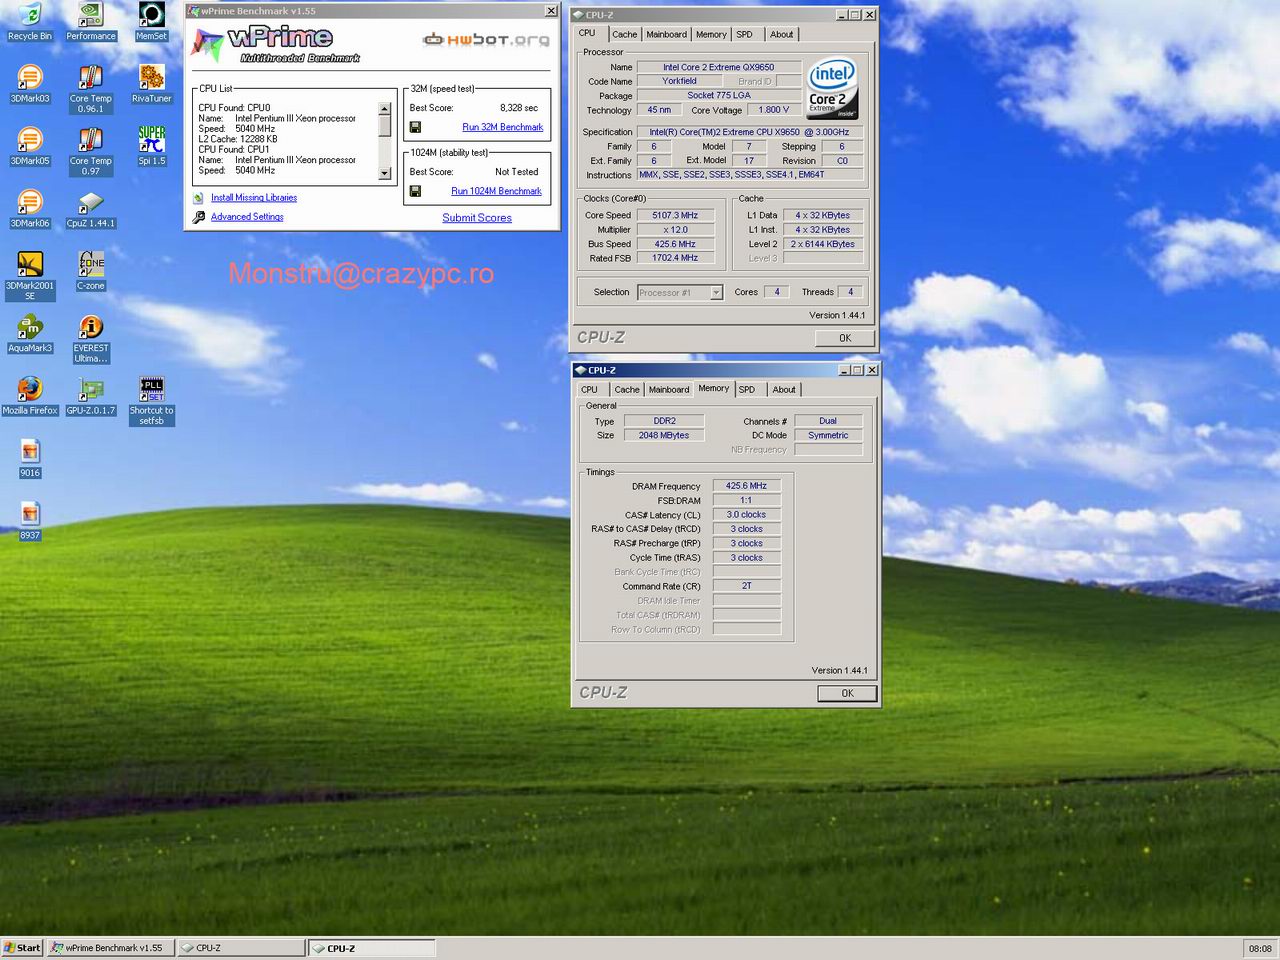Open the AquaMark3 desktop icon
Viewport: 1280px width, 960px height.
pyautogui.click(x=30, y=334)
